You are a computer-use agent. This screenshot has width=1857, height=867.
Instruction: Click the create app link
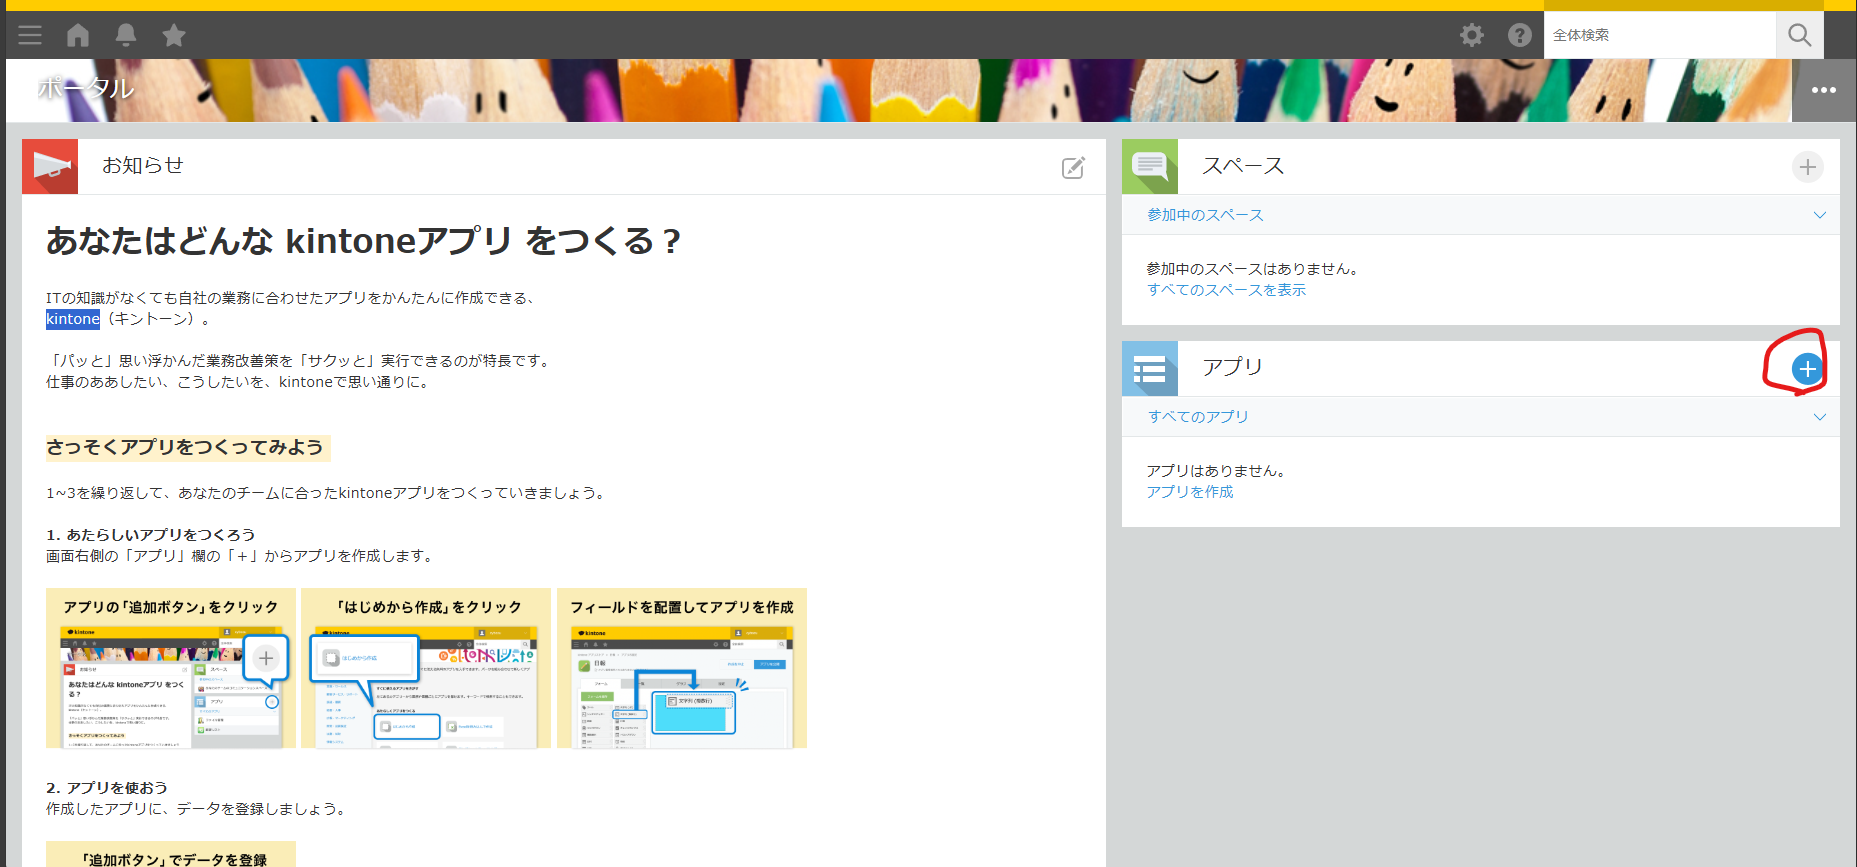(x=1189, y=492)
